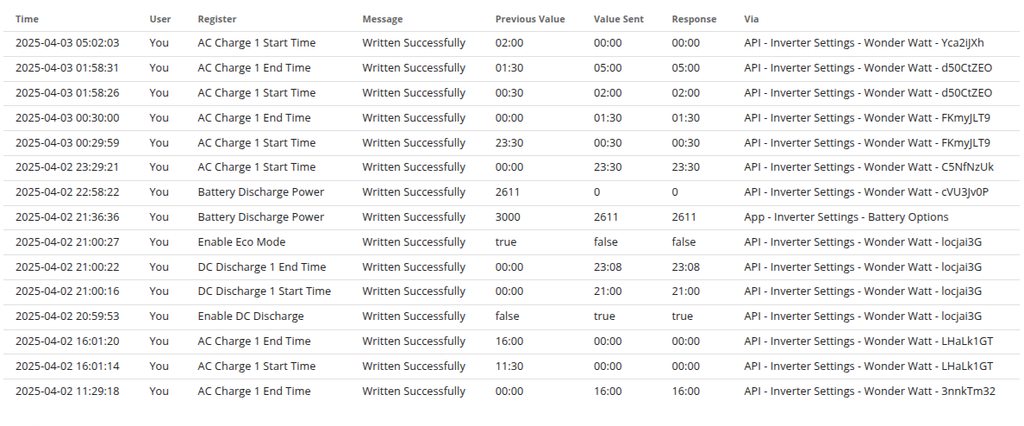The height and width of the screenshot is (426, 1024).
Task: Sort by the Register column header
Action: pos(217,19)
